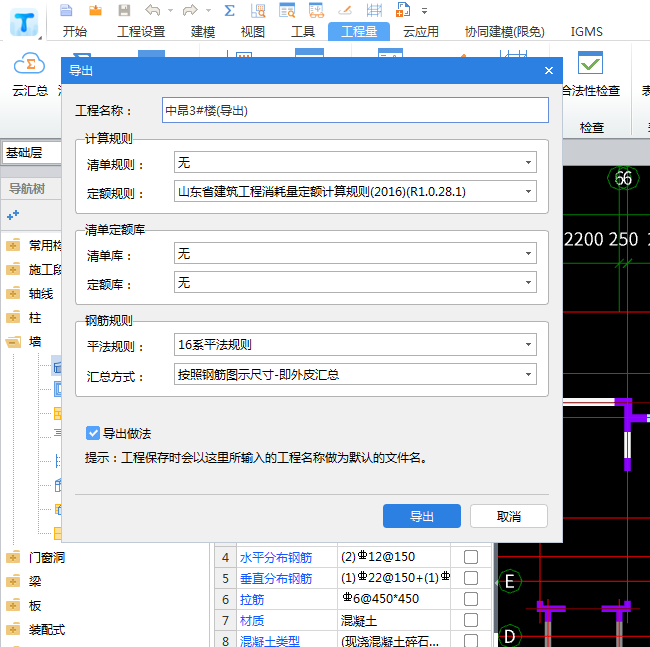Open the 清单规则 dropdown
This screenshot has height=647, width=650.
[x=355, y=162]
